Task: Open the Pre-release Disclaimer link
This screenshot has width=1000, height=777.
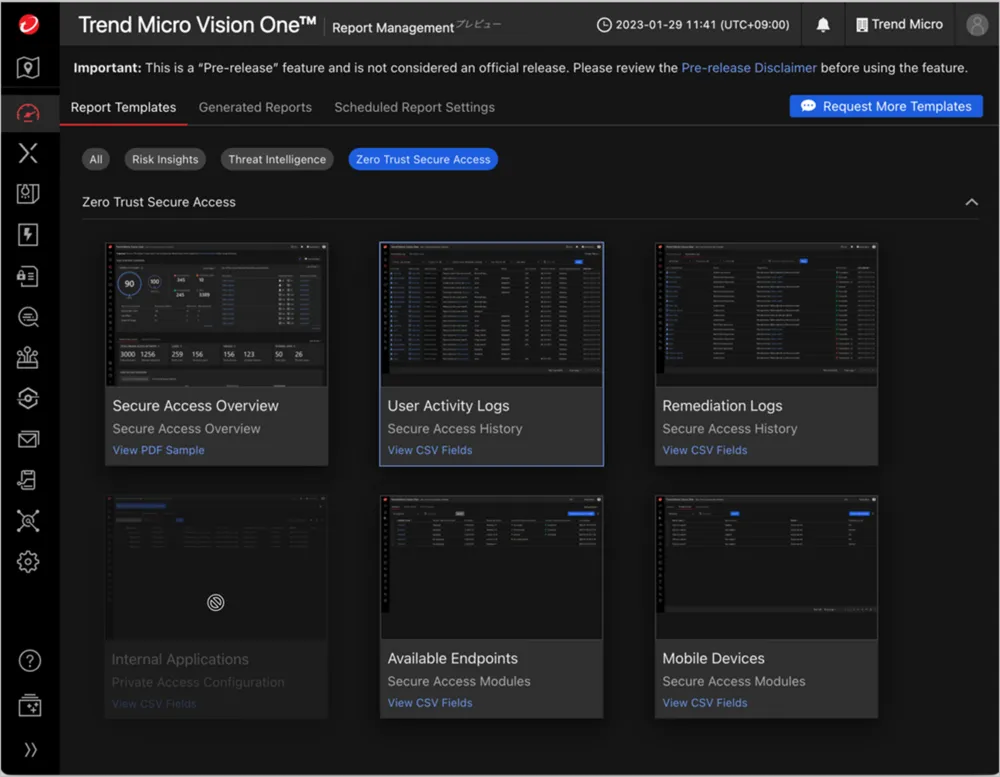Action: click(749, 68)
